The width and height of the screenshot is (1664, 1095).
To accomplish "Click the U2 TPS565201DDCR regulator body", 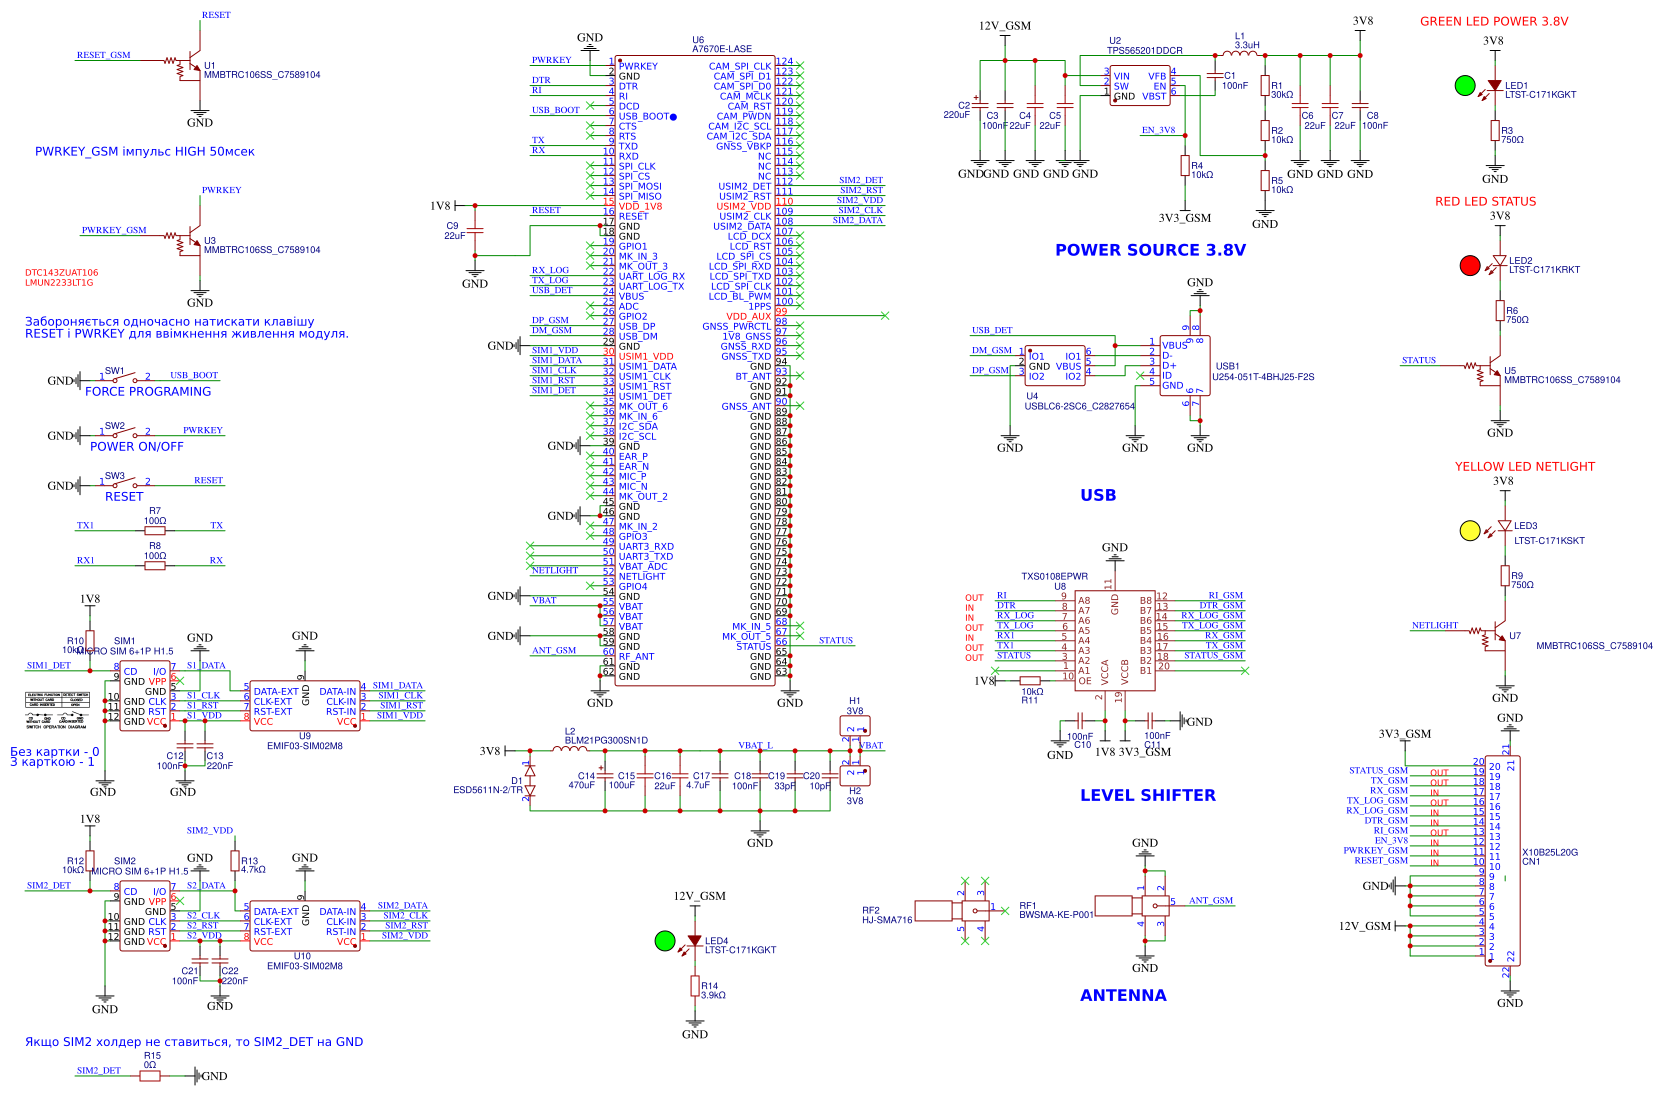I will [1140, 87].
